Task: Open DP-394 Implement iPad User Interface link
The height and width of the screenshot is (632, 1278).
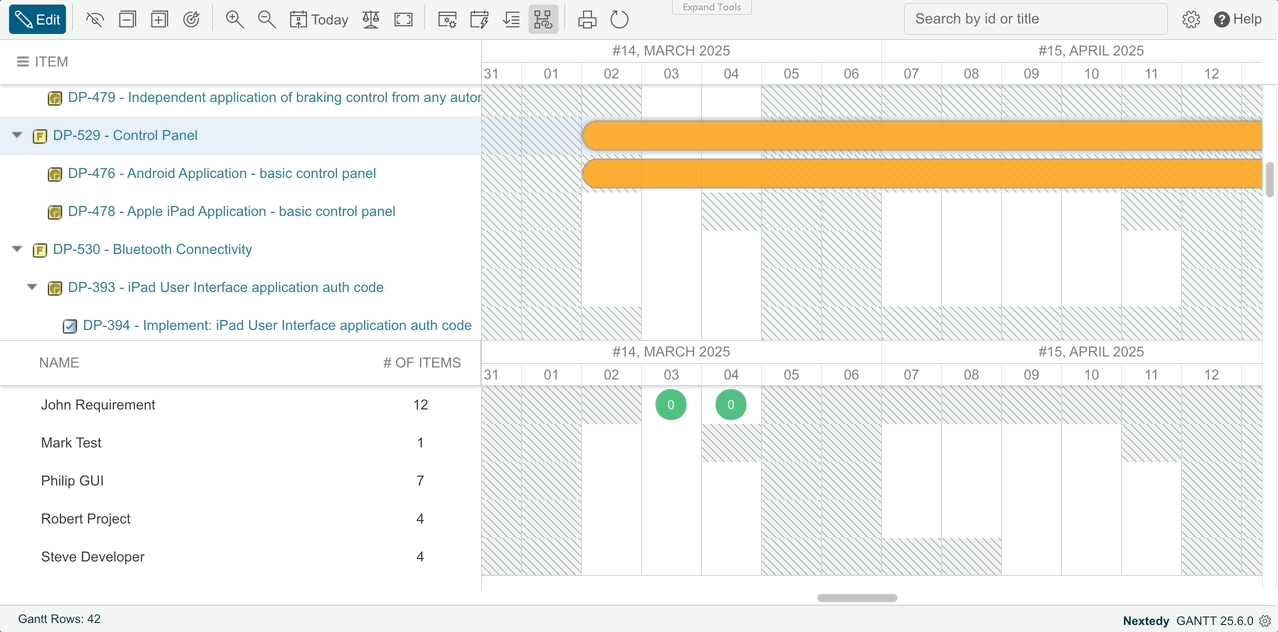Action: coord(277,326)
